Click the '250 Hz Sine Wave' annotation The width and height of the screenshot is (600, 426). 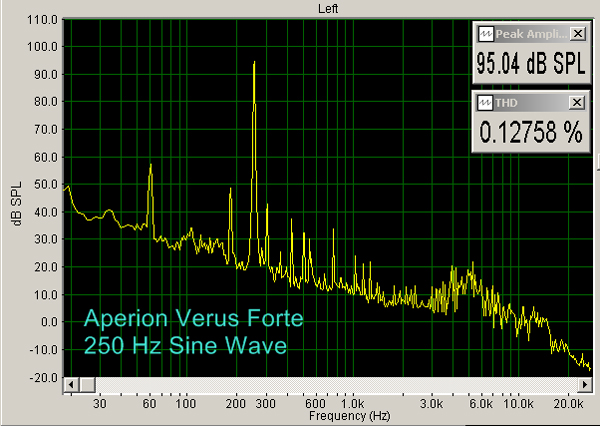pyautogui.click(x=185, y=344)
